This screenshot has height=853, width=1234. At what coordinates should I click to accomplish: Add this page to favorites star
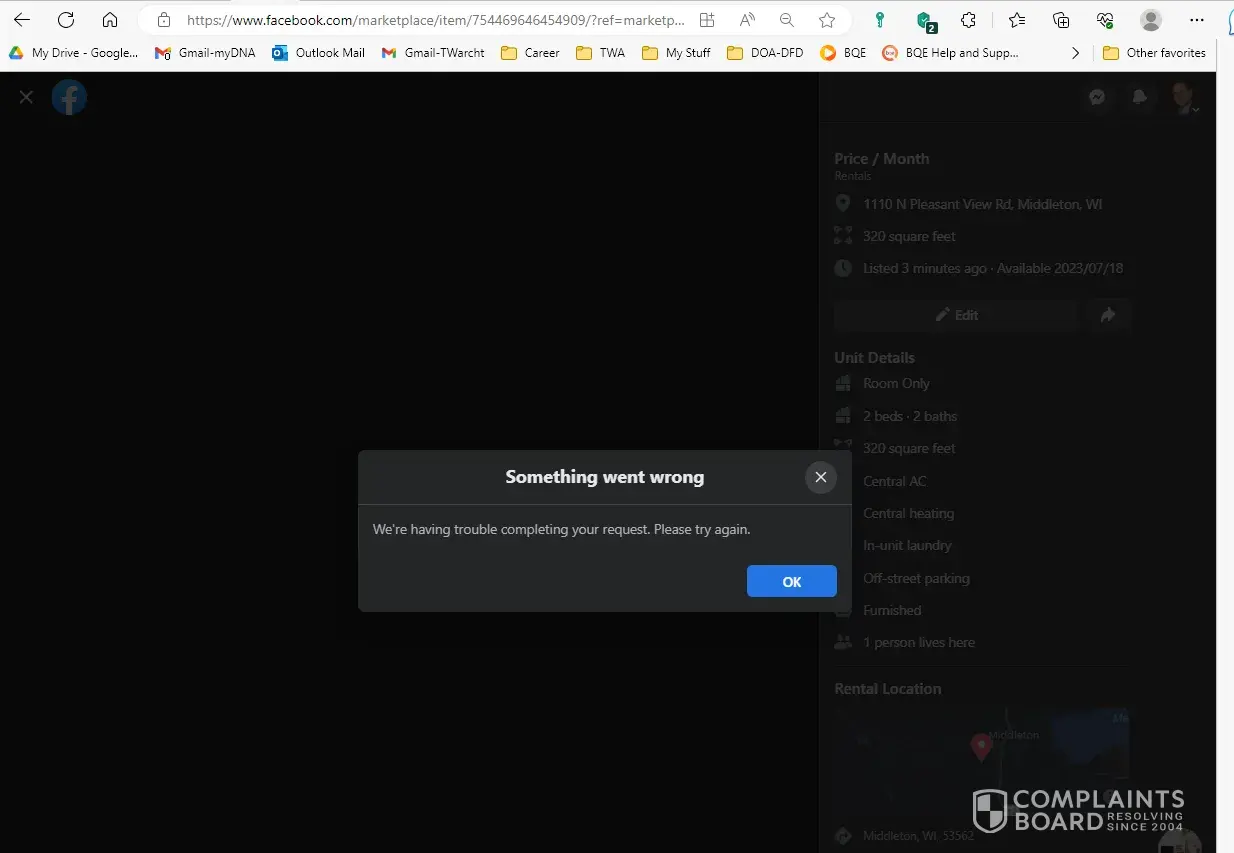[826, 20]
